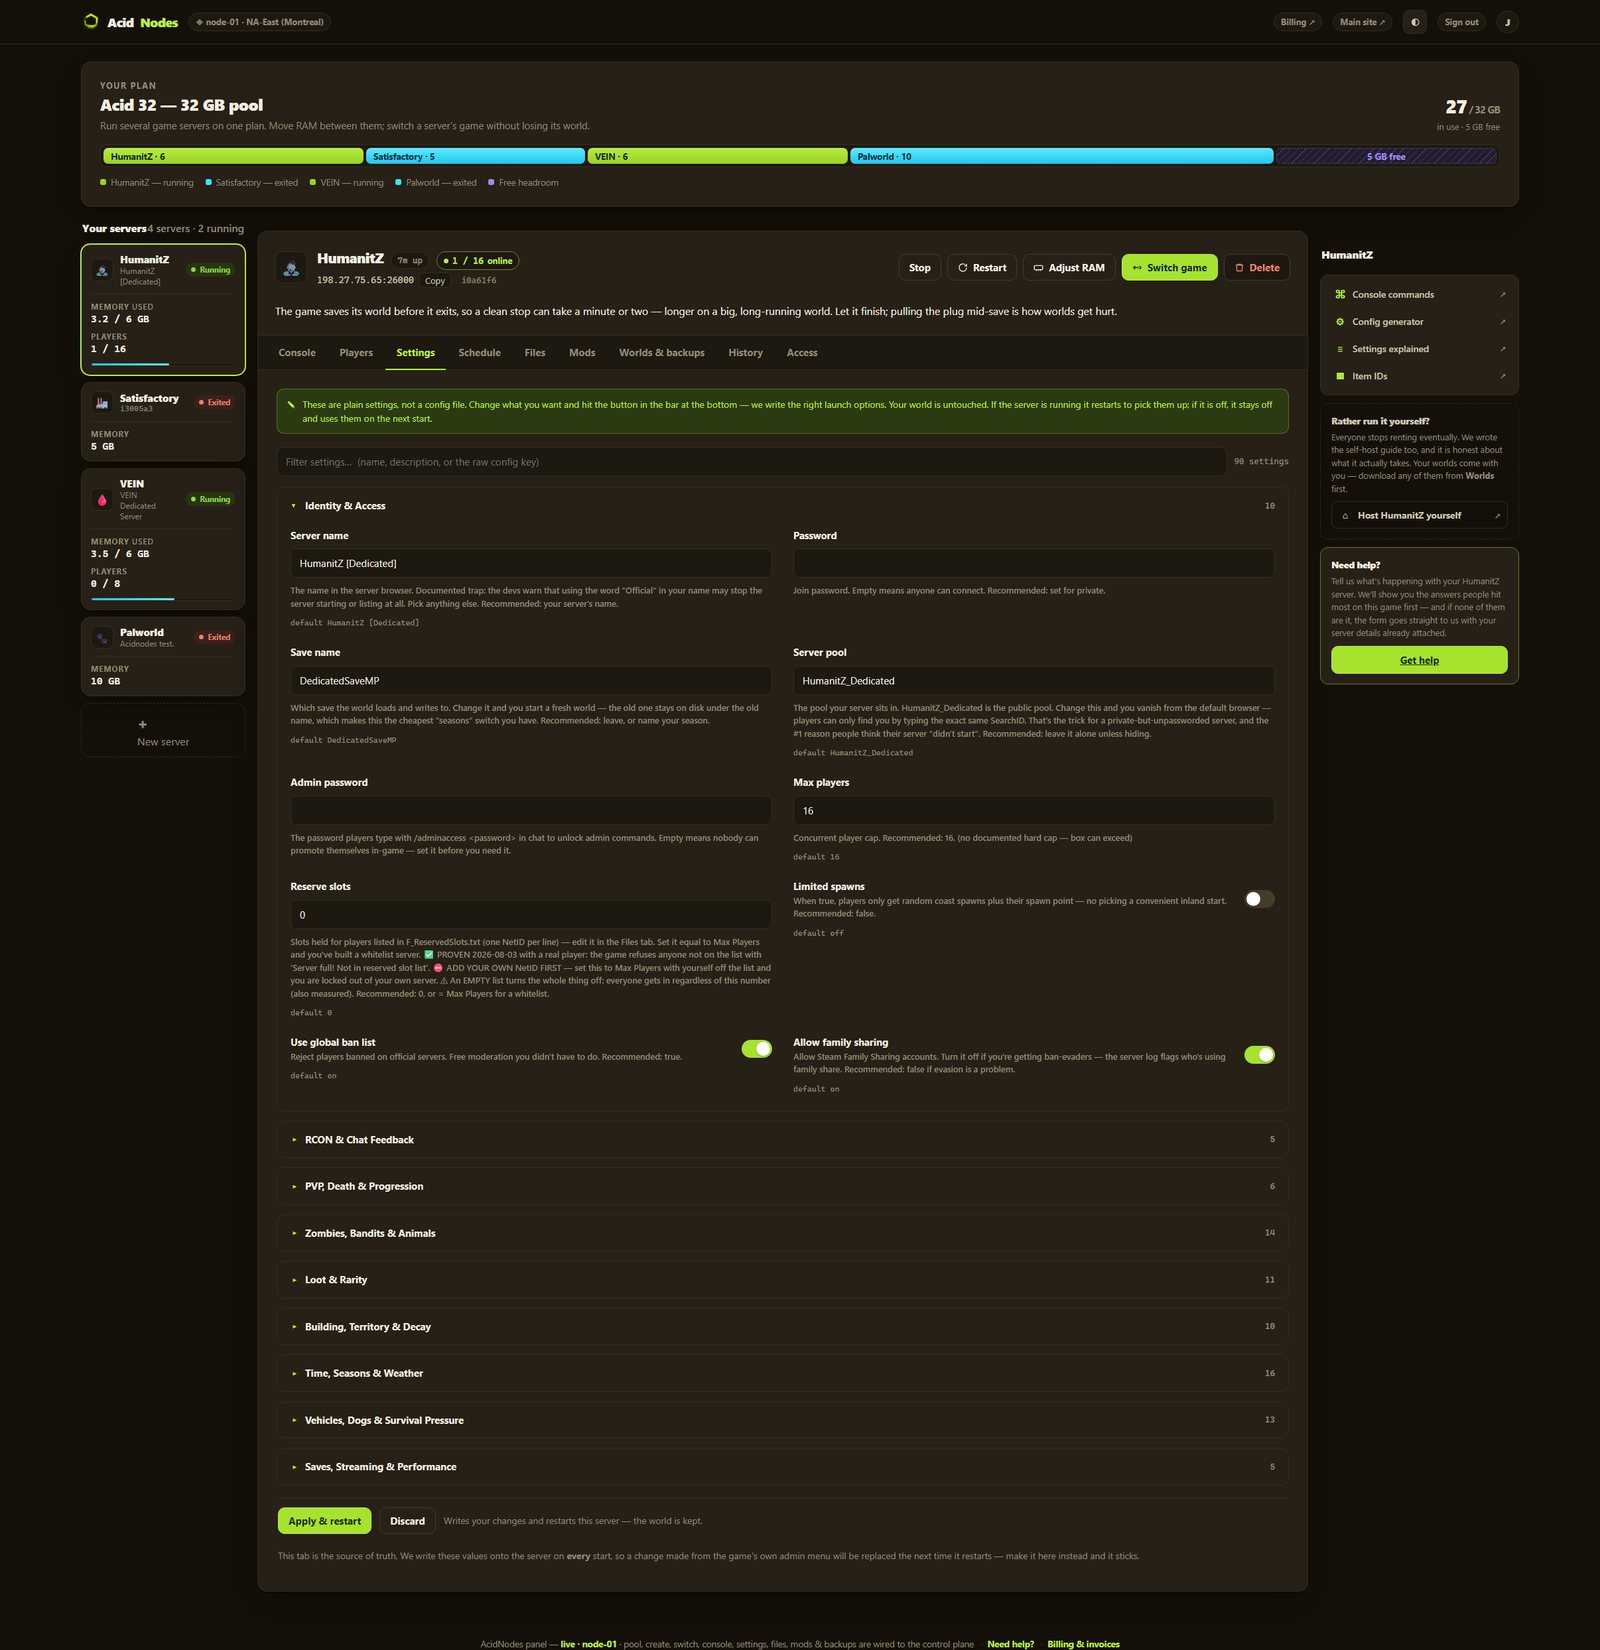Screen dimensions: 1600x1650
Task: Switch to the Players tab
Action: tap(356, 353)
